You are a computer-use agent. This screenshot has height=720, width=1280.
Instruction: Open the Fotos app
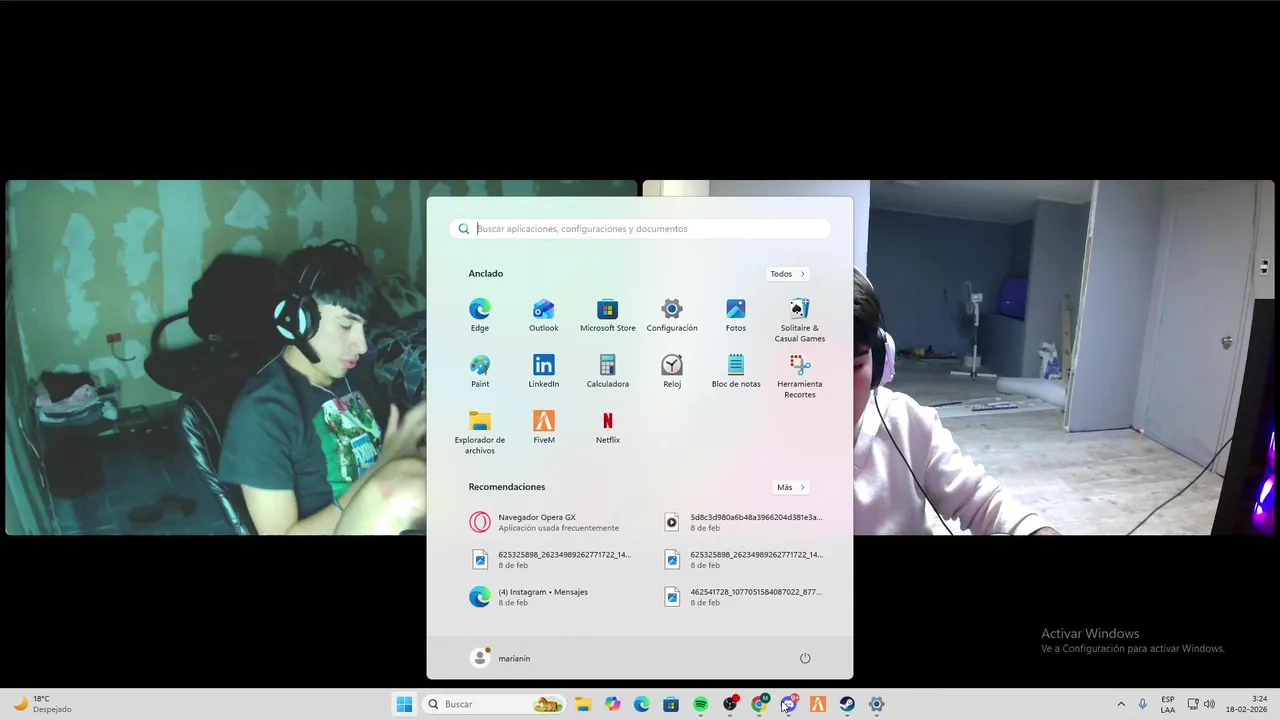tap(736, 314)
